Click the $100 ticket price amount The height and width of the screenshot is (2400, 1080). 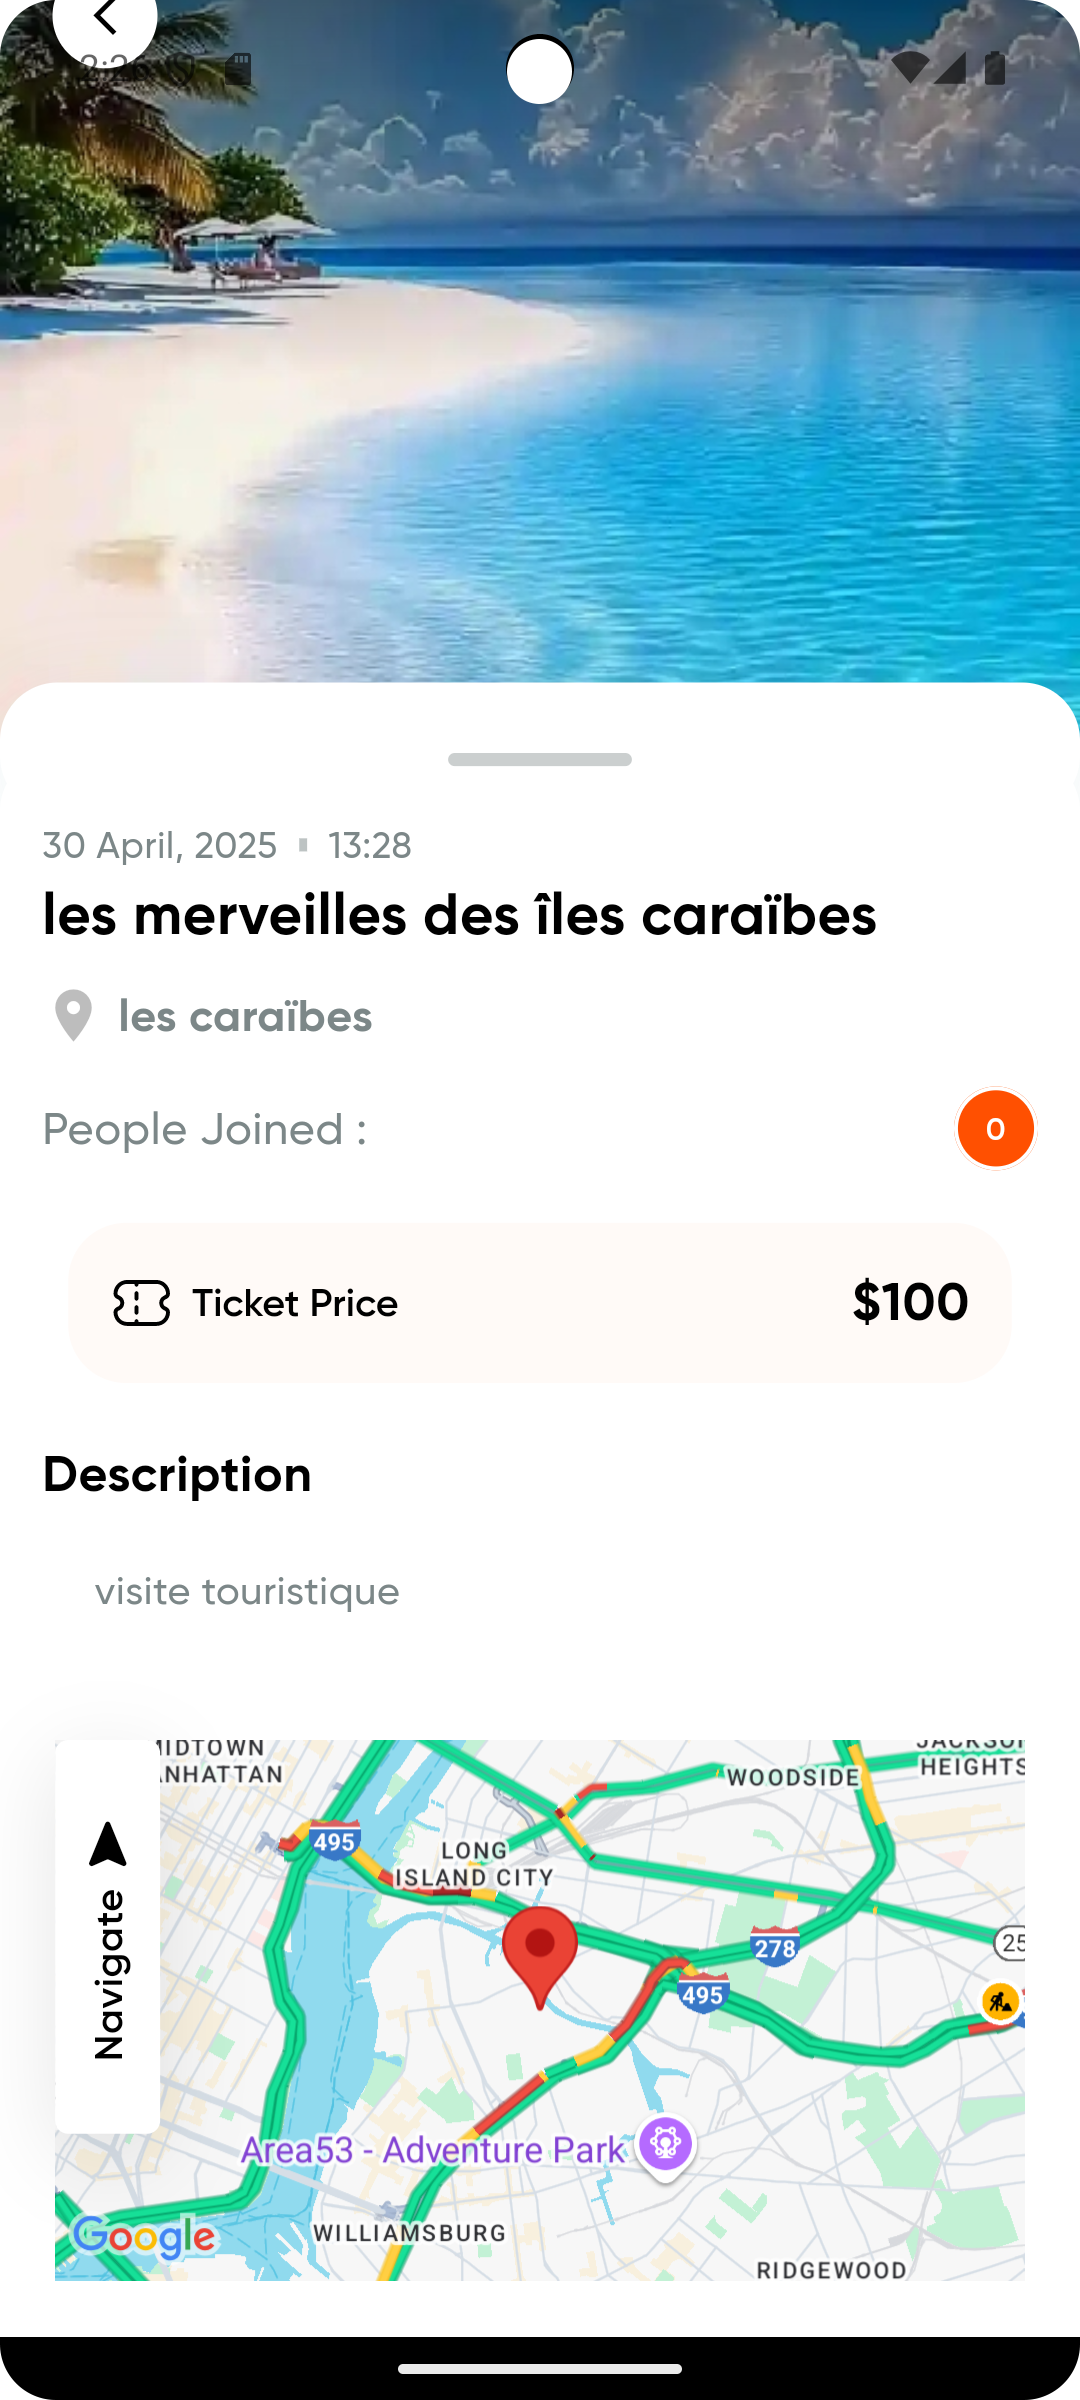tap(910, 1302)
